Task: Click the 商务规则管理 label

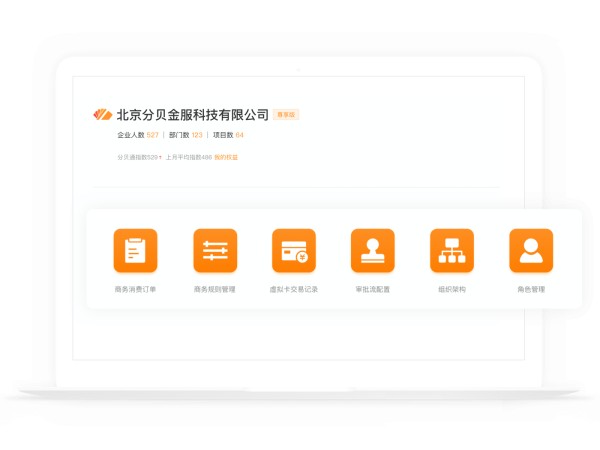Action: [215, 289]
